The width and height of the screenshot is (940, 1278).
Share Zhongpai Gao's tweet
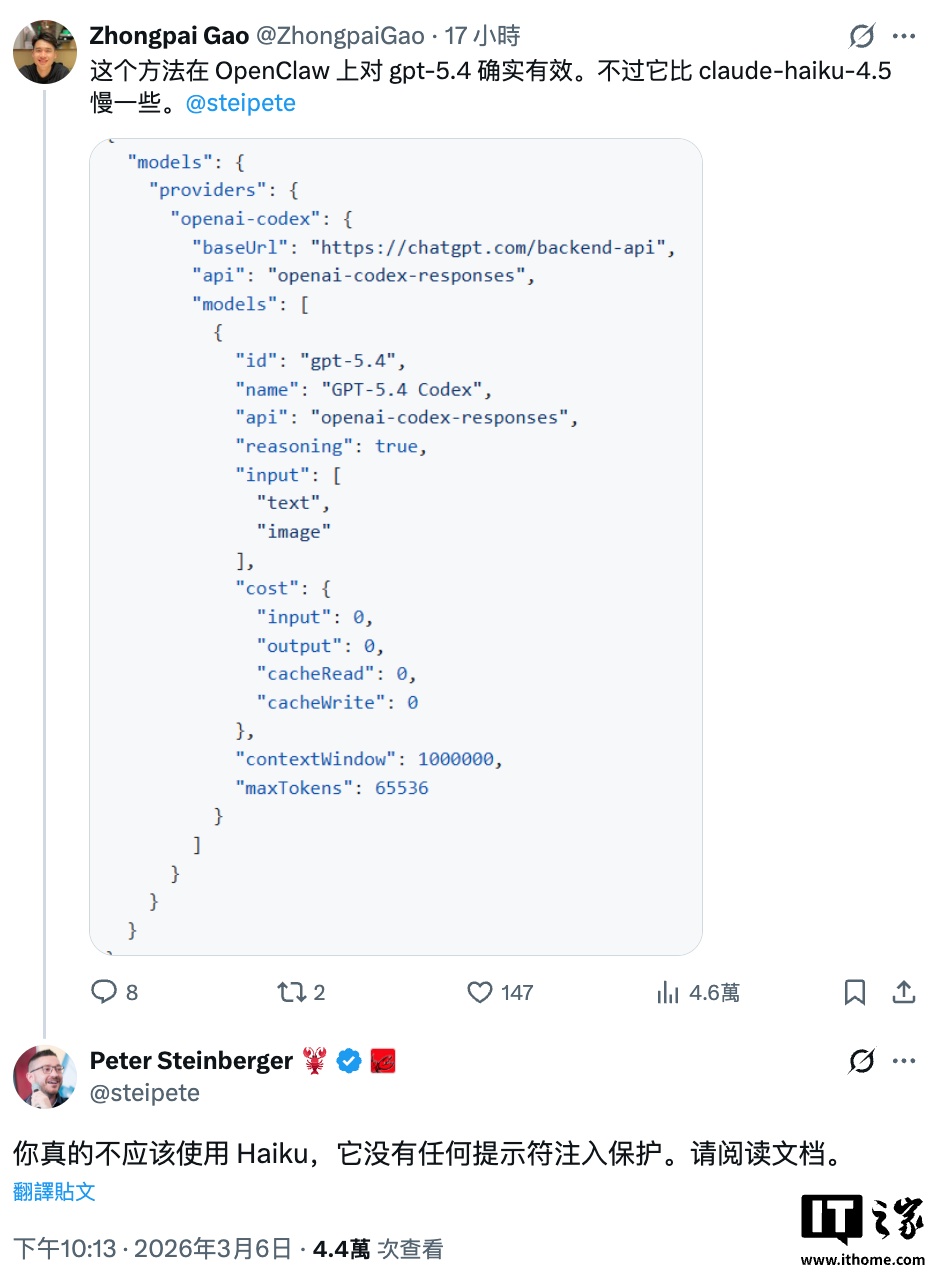(904, 992)
